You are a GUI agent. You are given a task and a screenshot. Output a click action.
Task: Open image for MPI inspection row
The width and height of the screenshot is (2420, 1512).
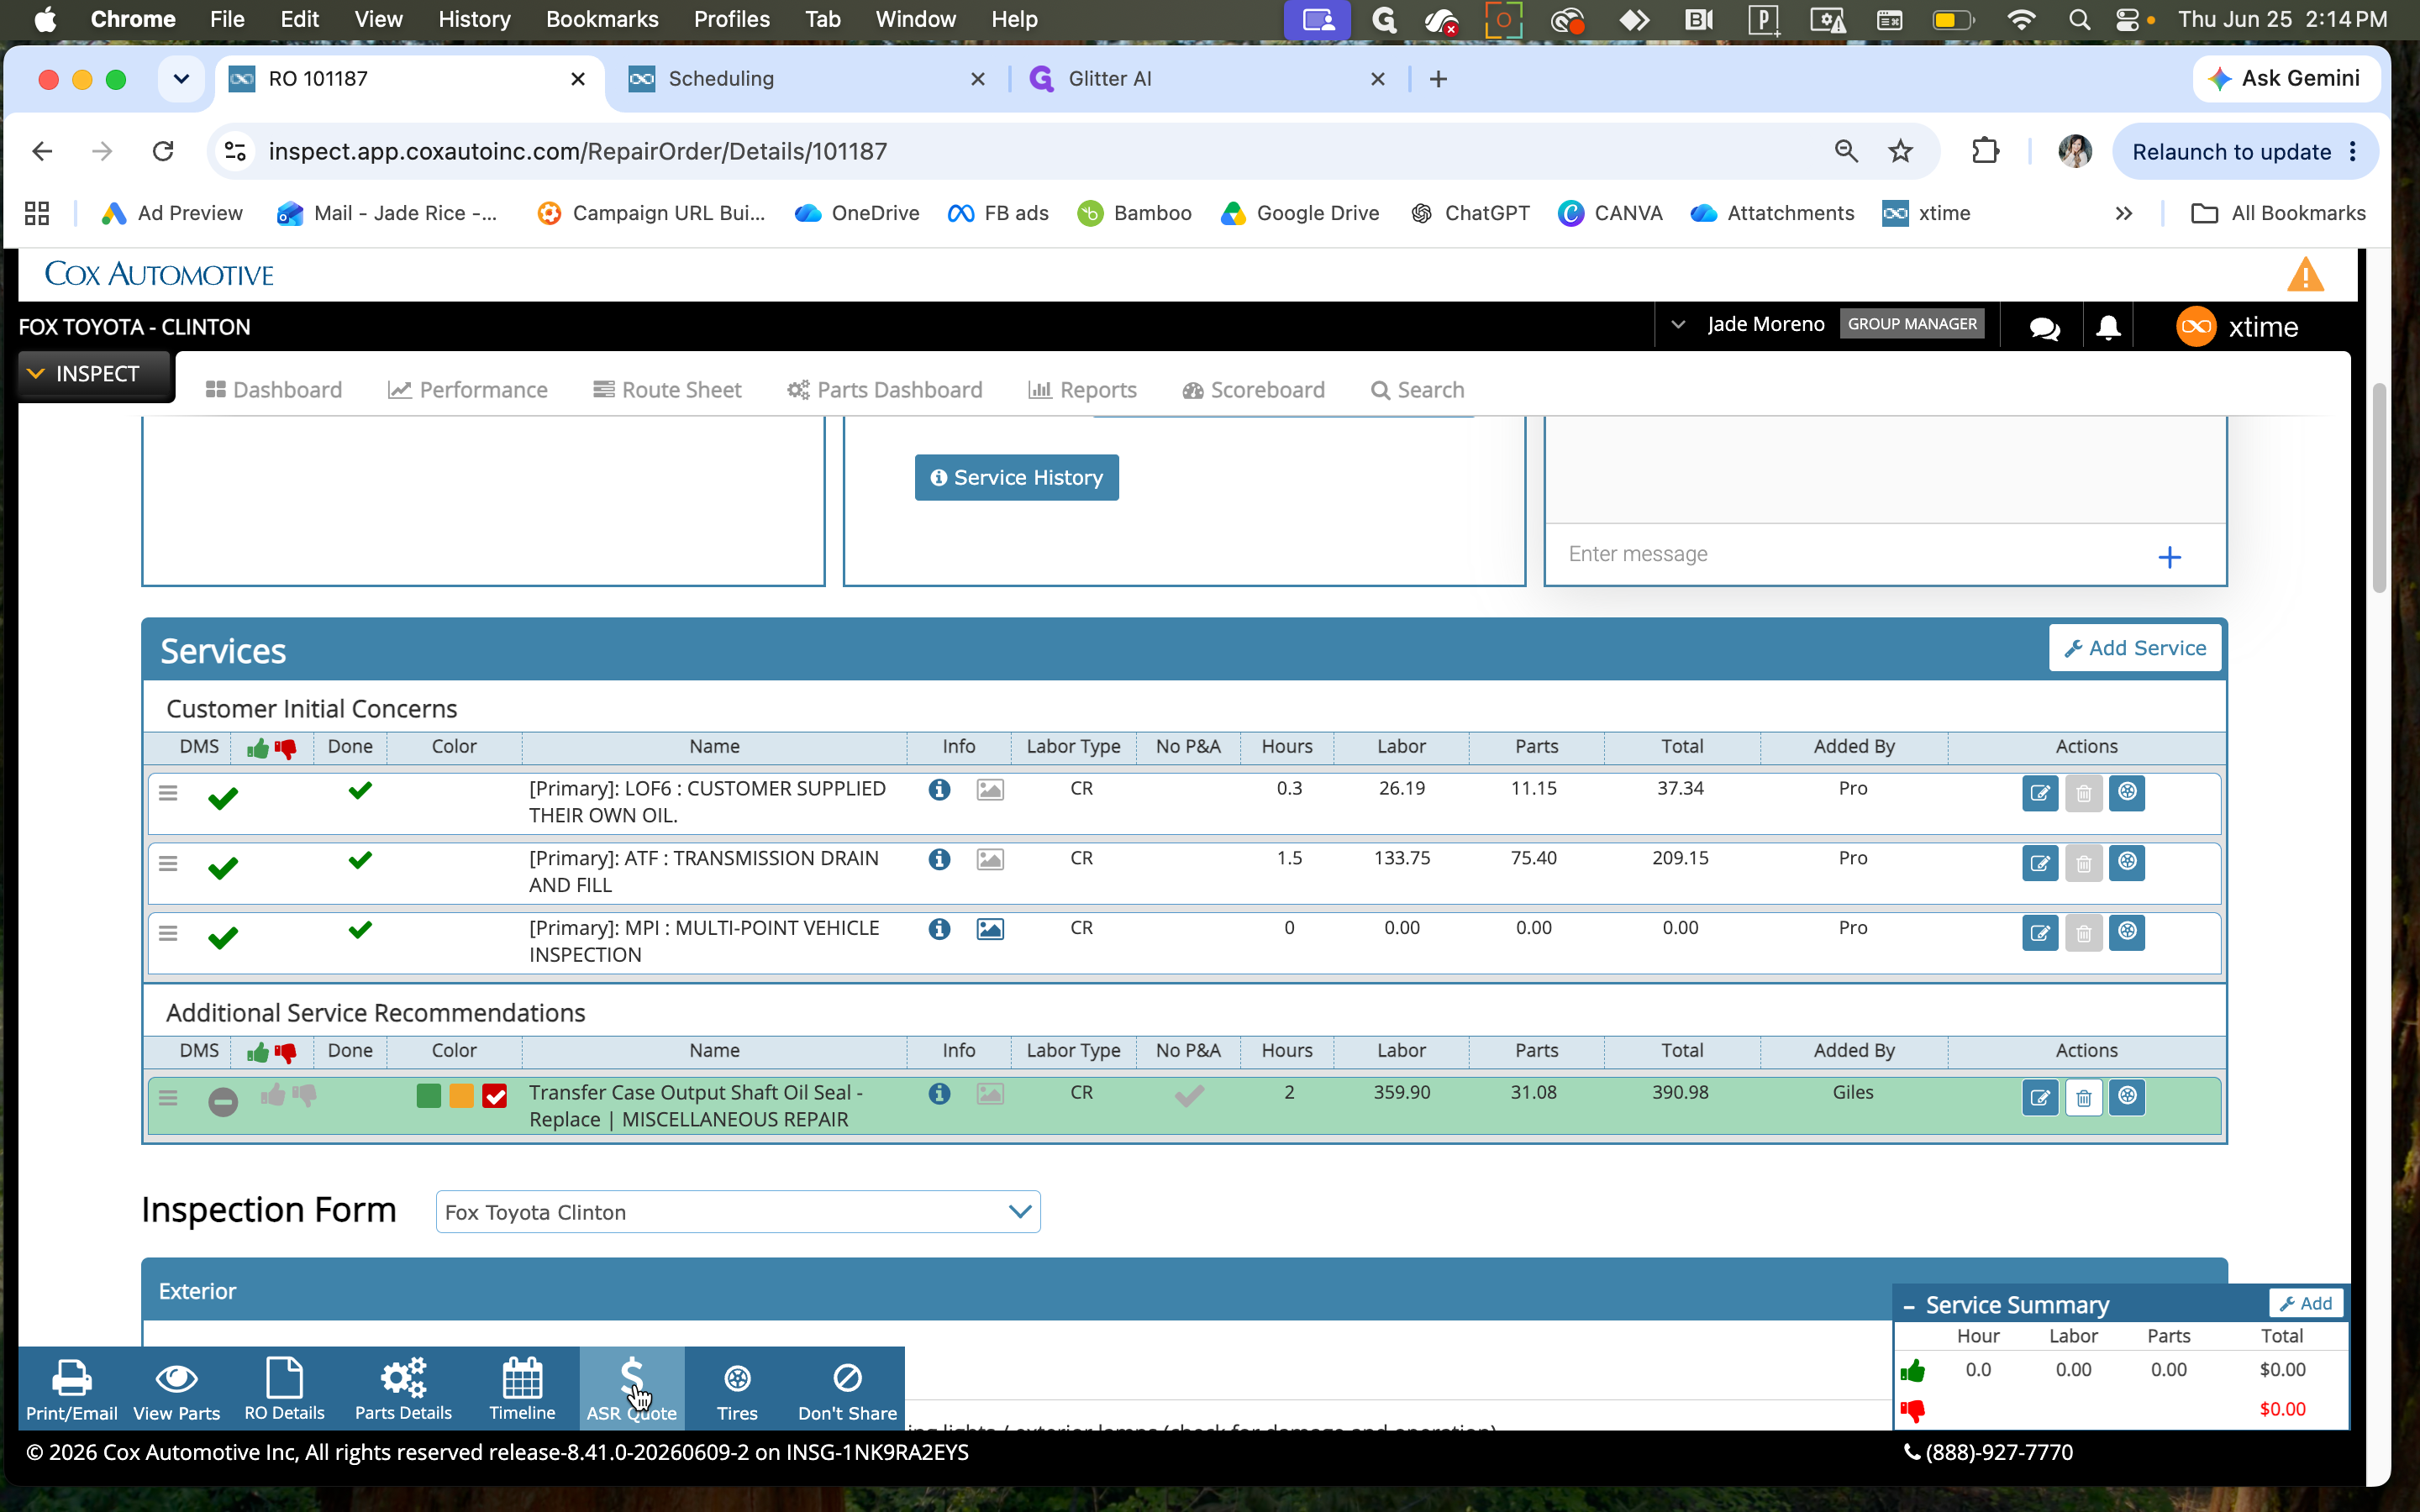[990, 930]
